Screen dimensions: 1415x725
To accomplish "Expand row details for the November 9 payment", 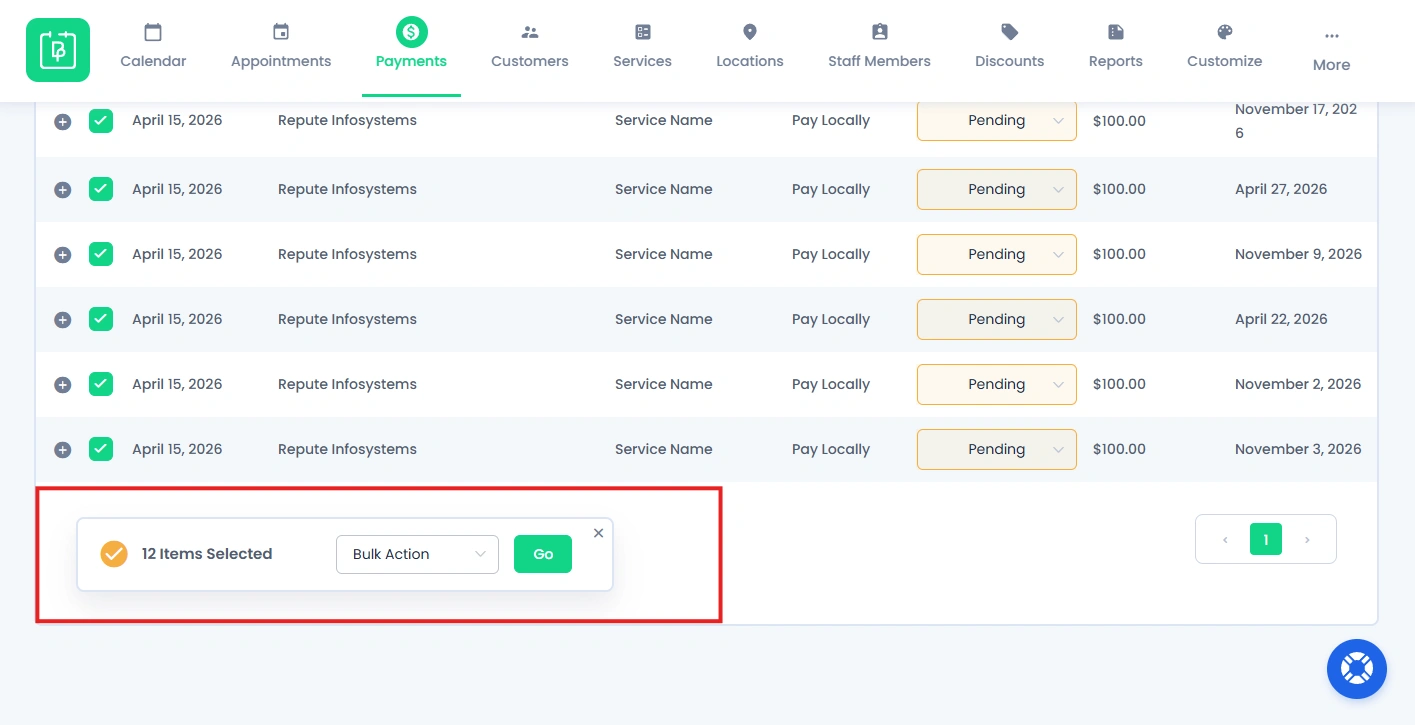I will [62, 255].
